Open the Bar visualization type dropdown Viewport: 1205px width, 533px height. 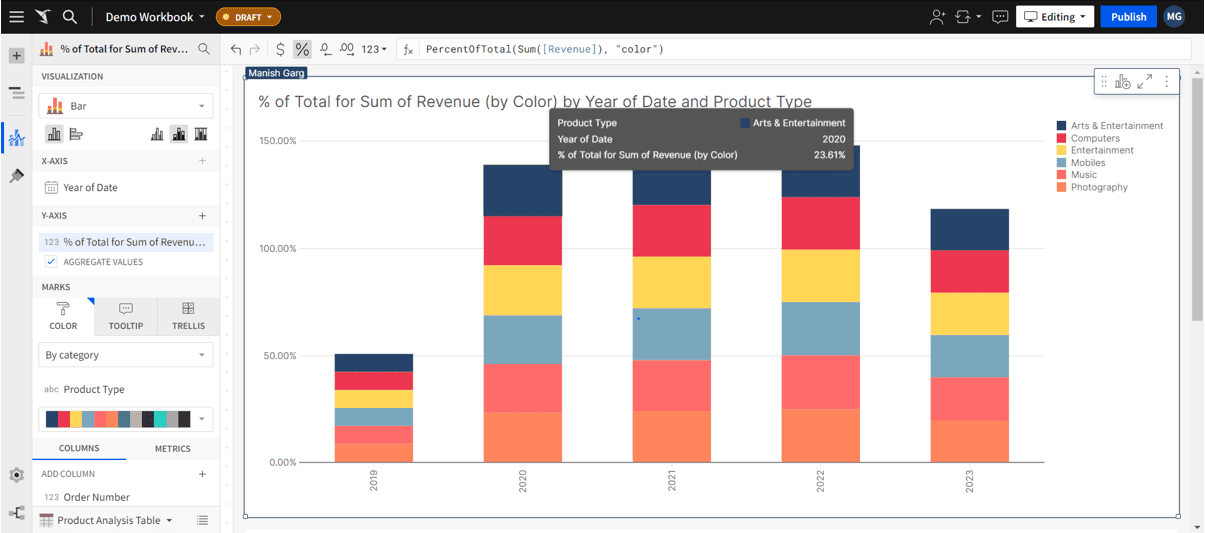(x=125, y=106)
